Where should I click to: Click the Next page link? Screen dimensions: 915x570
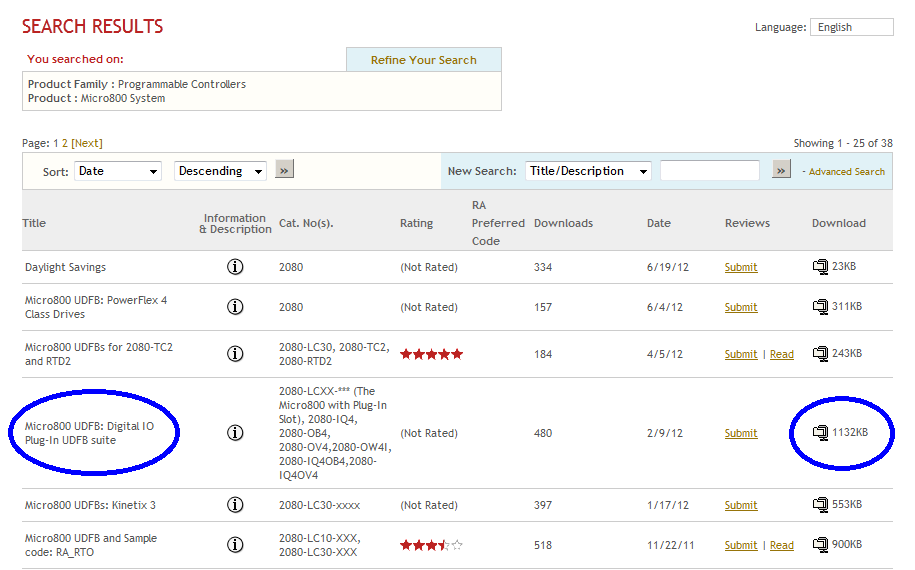[x=87, y=143]
